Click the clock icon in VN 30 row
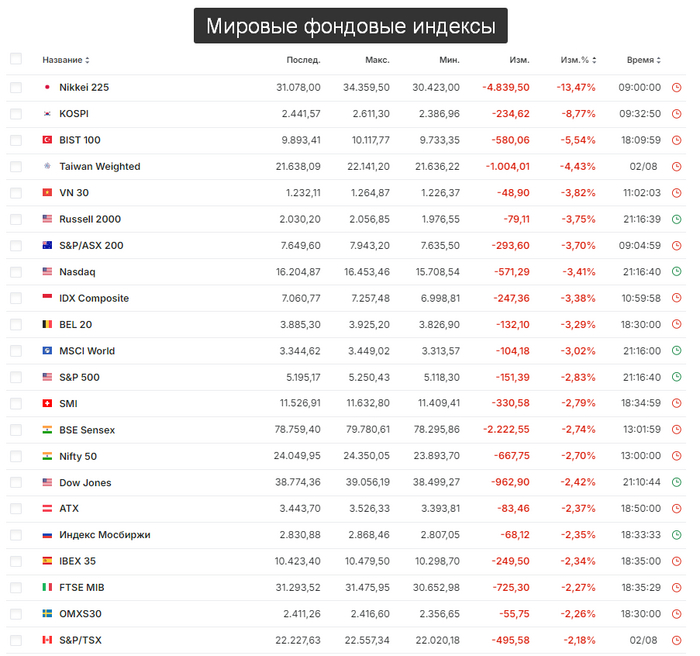 676,193
